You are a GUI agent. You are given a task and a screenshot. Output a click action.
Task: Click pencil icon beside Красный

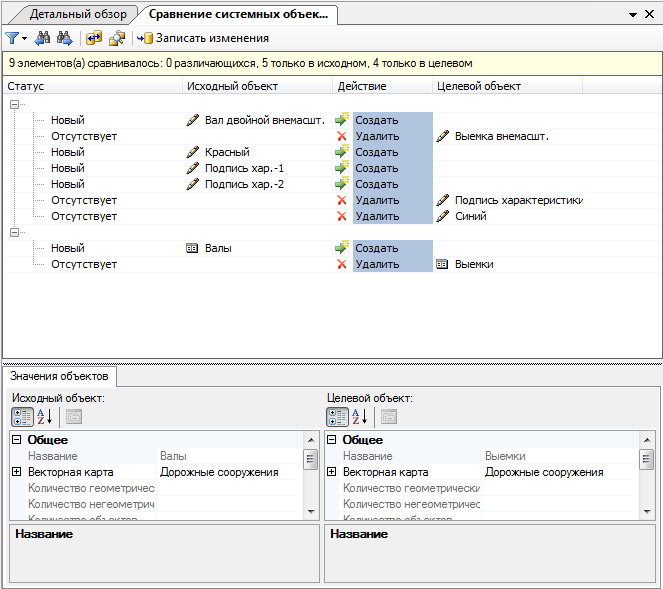pos(192,152)
